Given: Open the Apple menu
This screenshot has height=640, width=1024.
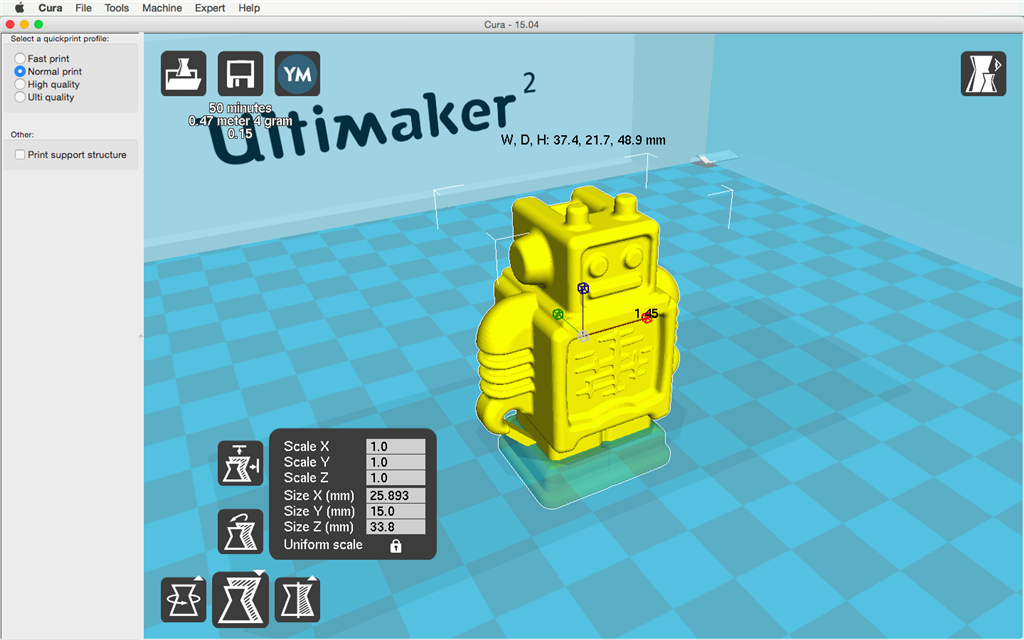Looking at the screenshot, I should click(x=20, y=8).
